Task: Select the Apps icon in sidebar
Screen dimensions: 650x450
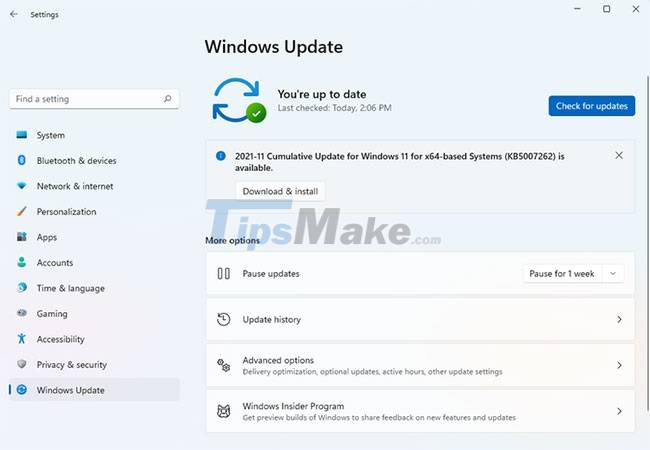Action: click(22, 237)
